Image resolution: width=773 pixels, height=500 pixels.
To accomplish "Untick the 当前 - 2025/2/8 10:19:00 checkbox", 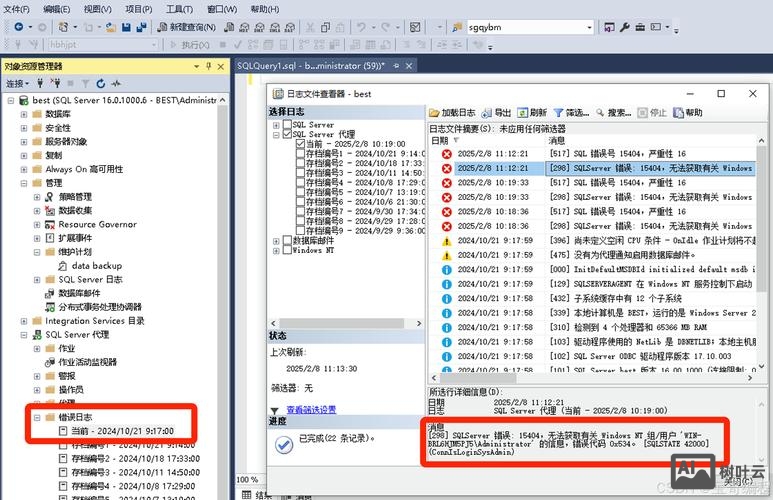I will pyautogui.click(x=300, y=144).
